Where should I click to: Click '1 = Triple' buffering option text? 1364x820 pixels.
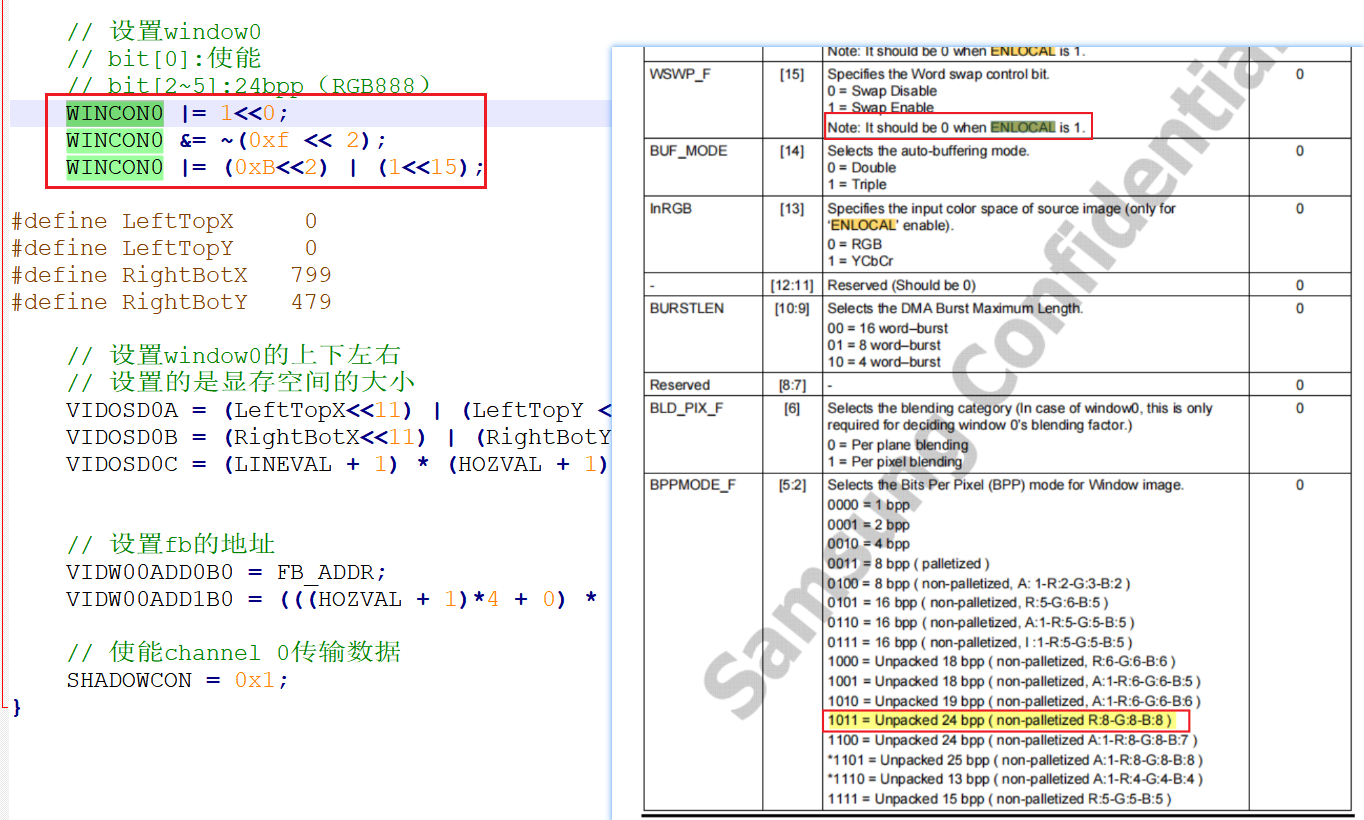coord(857,184)
